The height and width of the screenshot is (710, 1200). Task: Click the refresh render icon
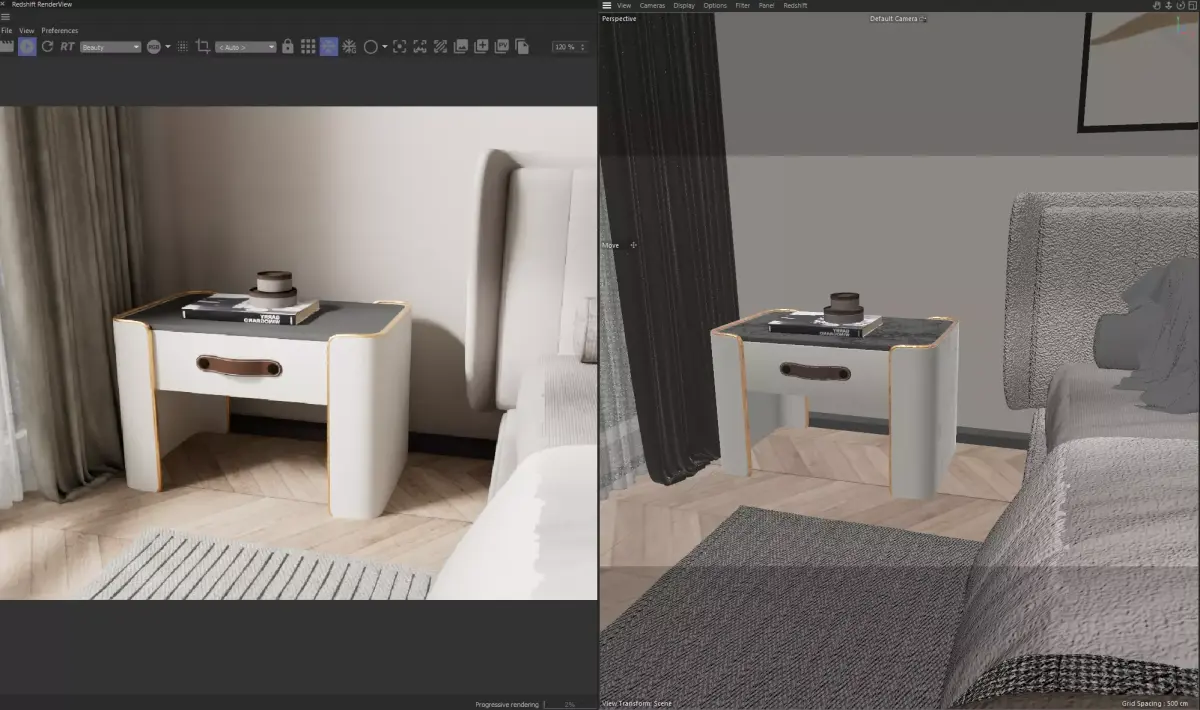47,46
